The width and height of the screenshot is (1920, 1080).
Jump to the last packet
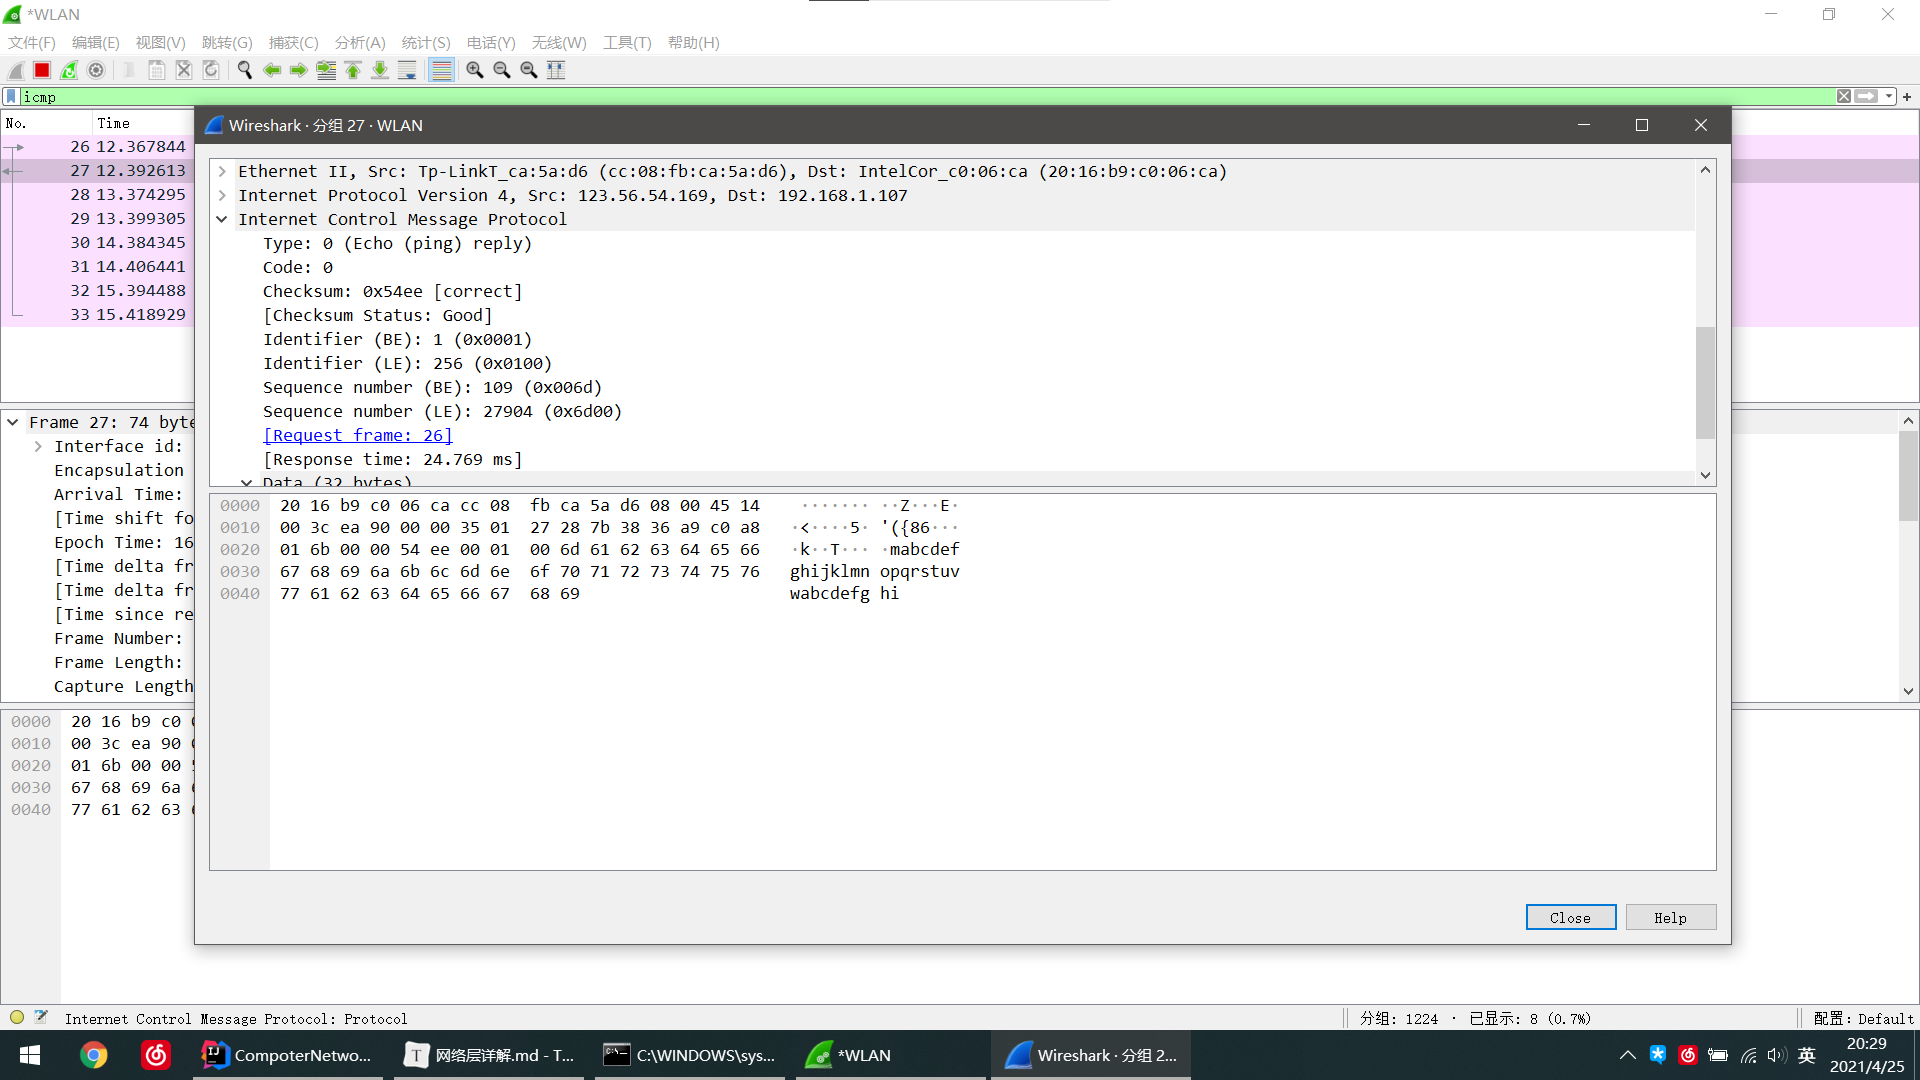click(380, 70)
